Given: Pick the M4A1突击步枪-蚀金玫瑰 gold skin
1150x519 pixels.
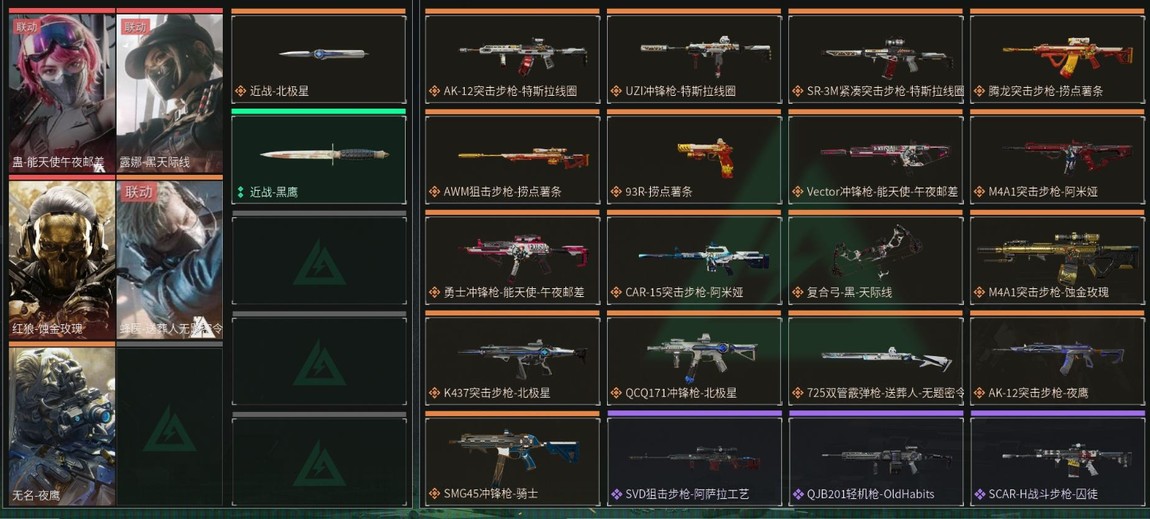Looking at the screenshot, I should click(1057, 260).
